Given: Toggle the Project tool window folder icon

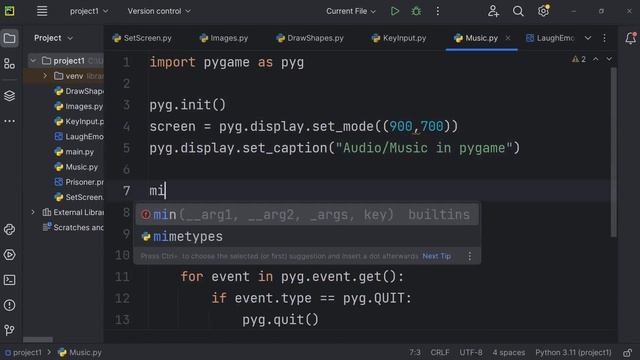Looking at the screenshot, I should click(9, 38).
